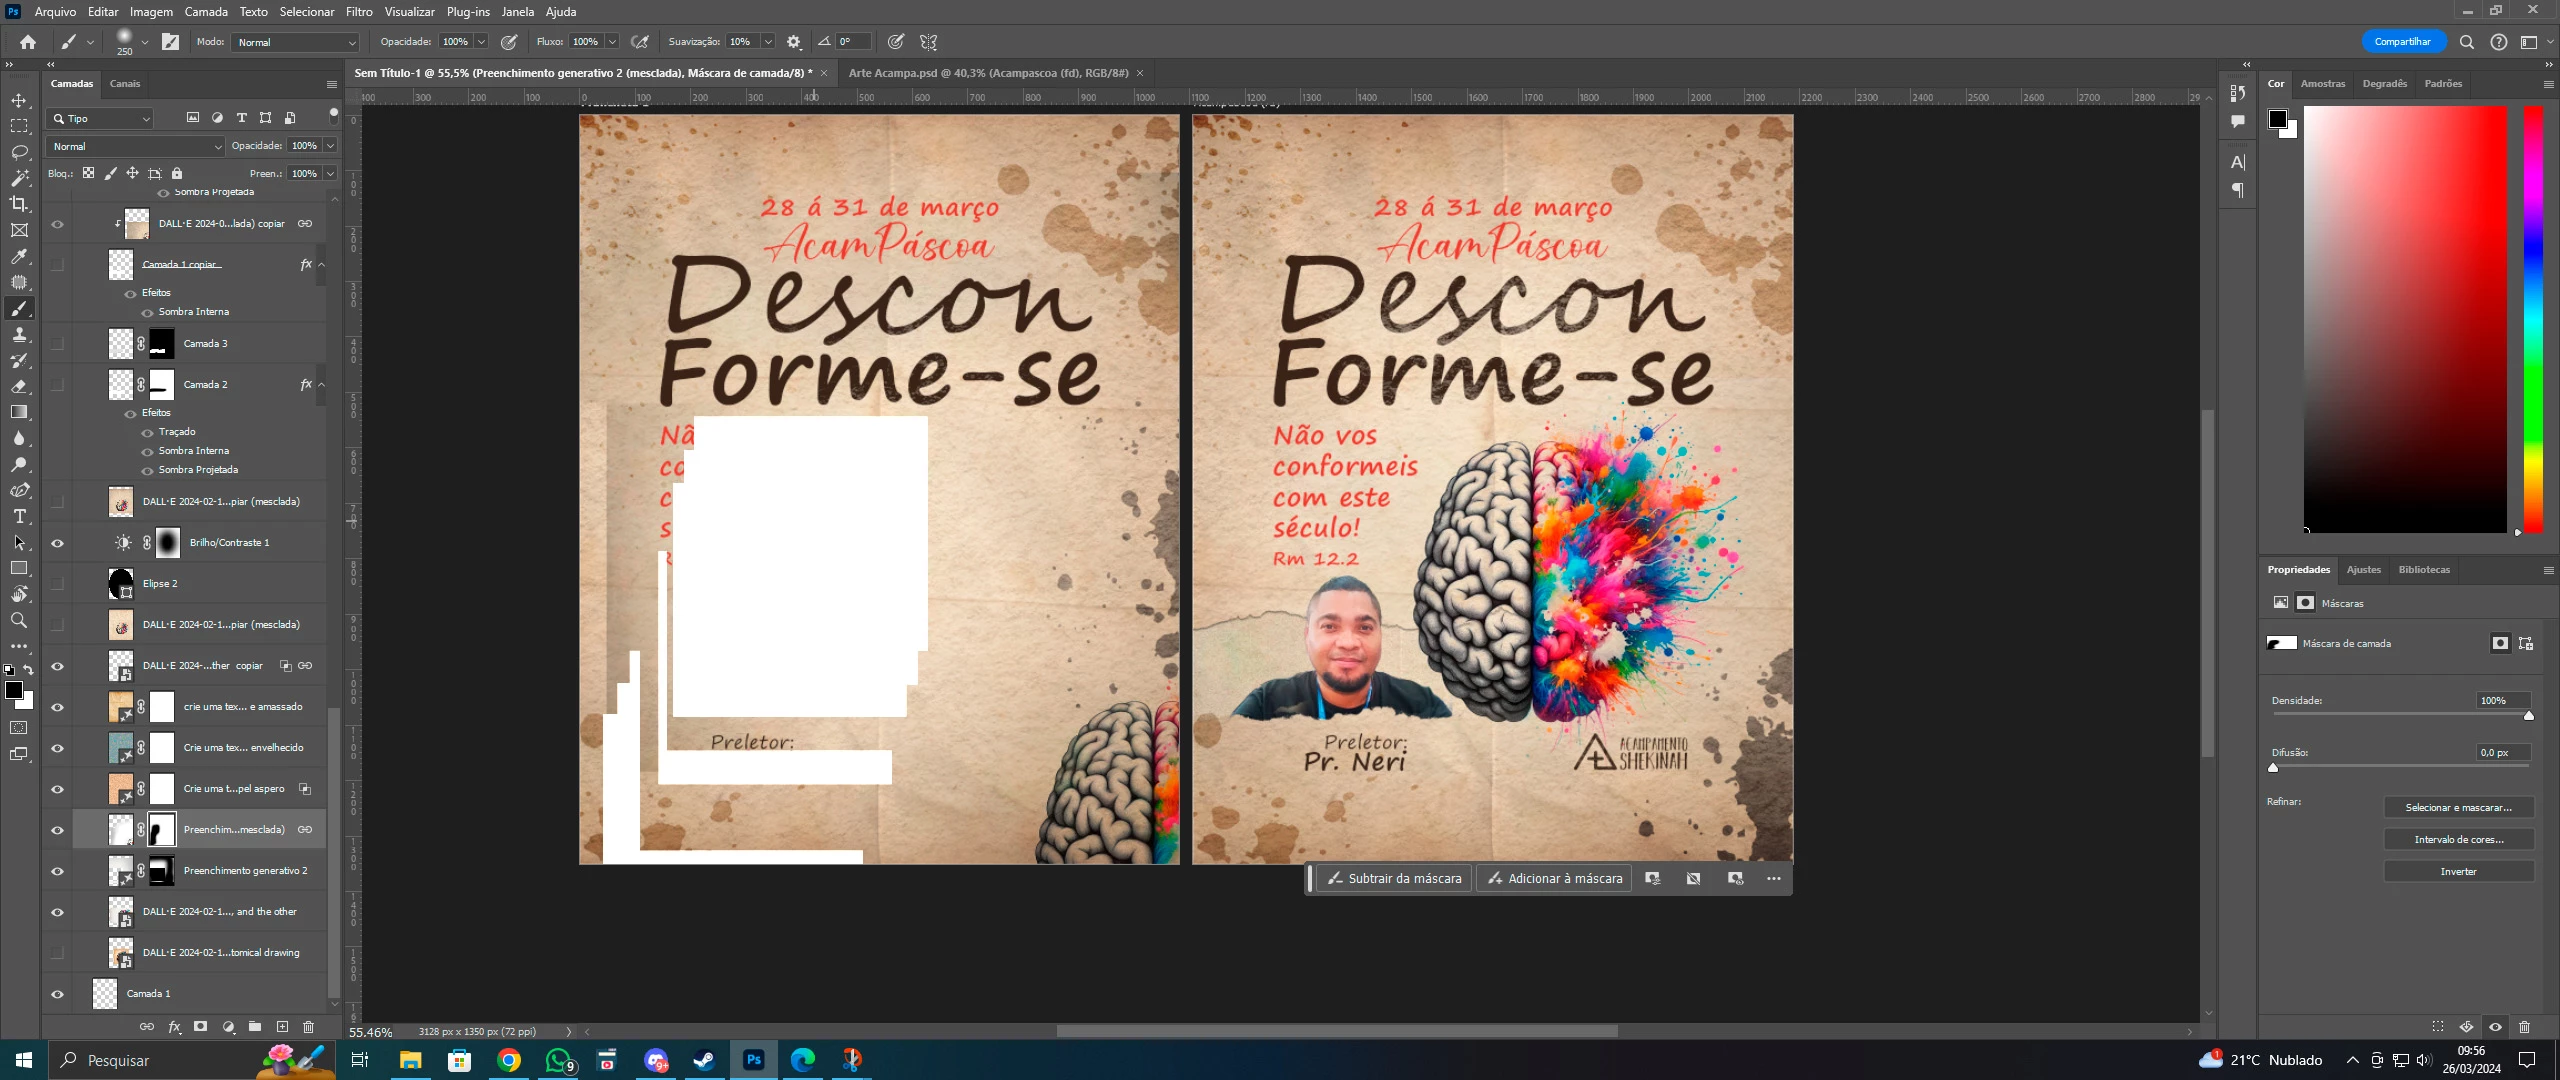2560x1080 pixels.
Task: Create new group folder icon
Action: coord(255,1027)
